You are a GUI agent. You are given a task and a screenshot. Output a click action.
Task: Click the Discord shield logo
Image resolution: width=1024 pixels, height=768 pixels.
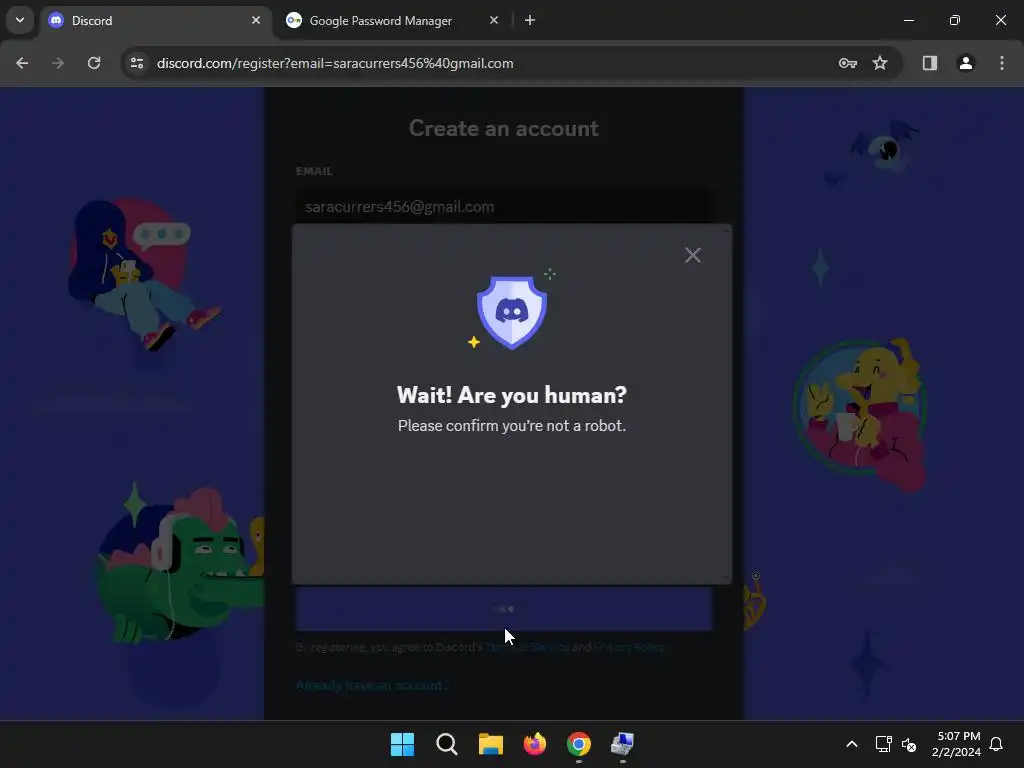pyautogui.click(x=511, y=312)
